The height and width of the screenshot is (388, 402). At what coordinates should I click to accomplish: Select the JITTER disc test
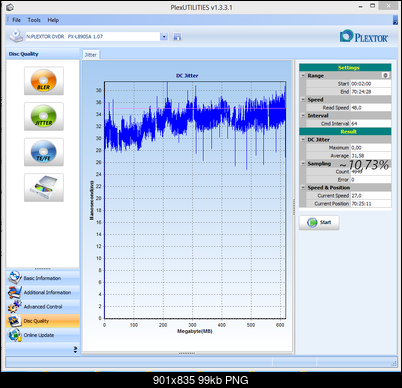(44, 116)
